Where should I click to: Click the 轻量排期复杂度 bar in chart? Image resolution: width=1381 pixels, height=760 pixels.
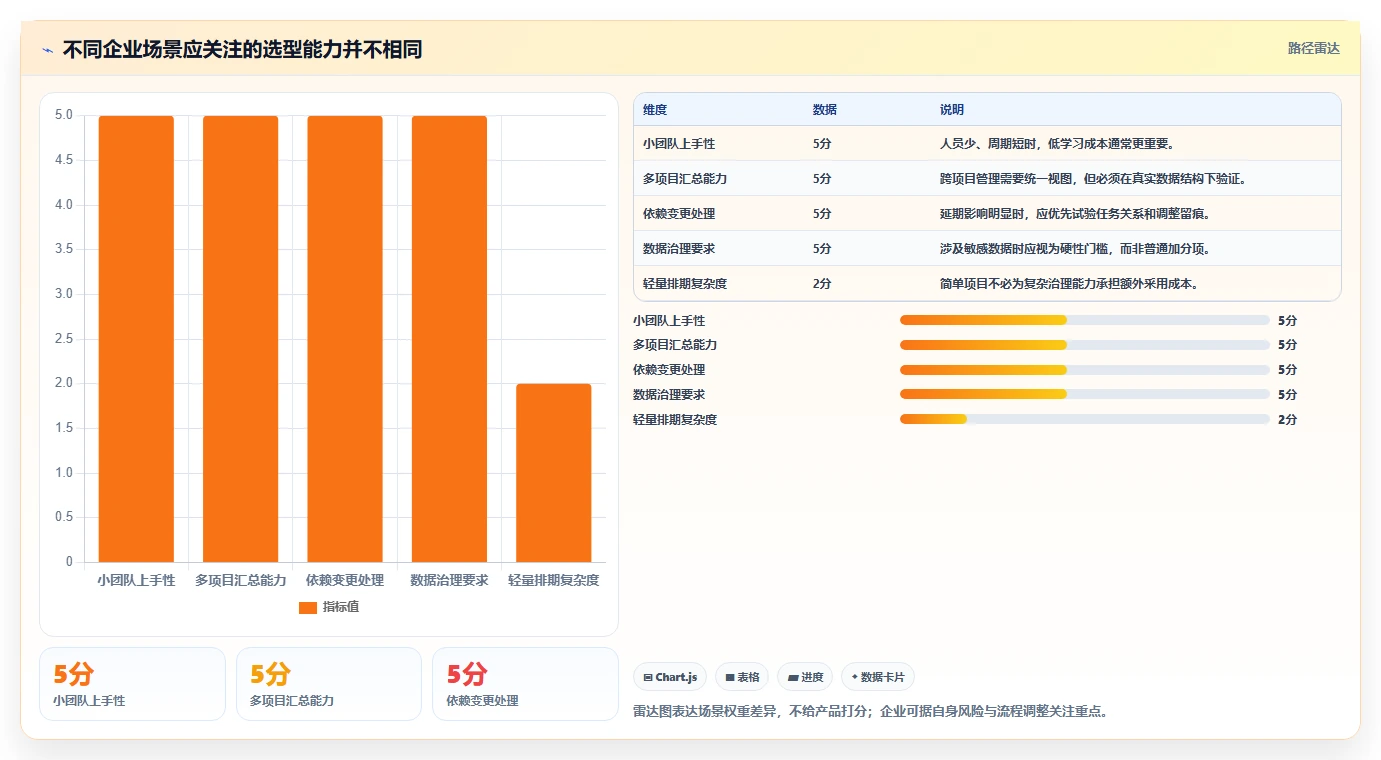[x=554, y=473]
